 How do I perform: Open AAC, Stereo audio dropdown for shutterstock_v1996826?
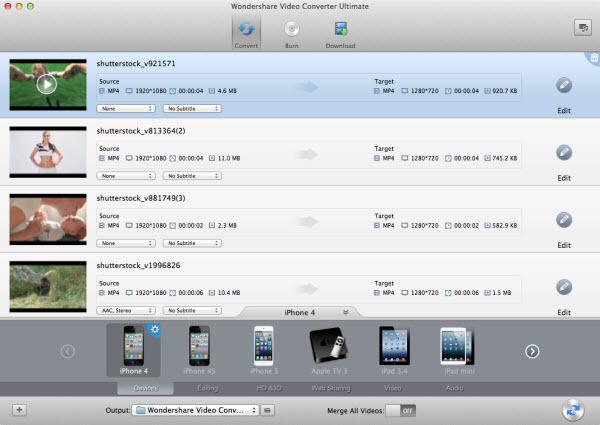tap(126, 310)
